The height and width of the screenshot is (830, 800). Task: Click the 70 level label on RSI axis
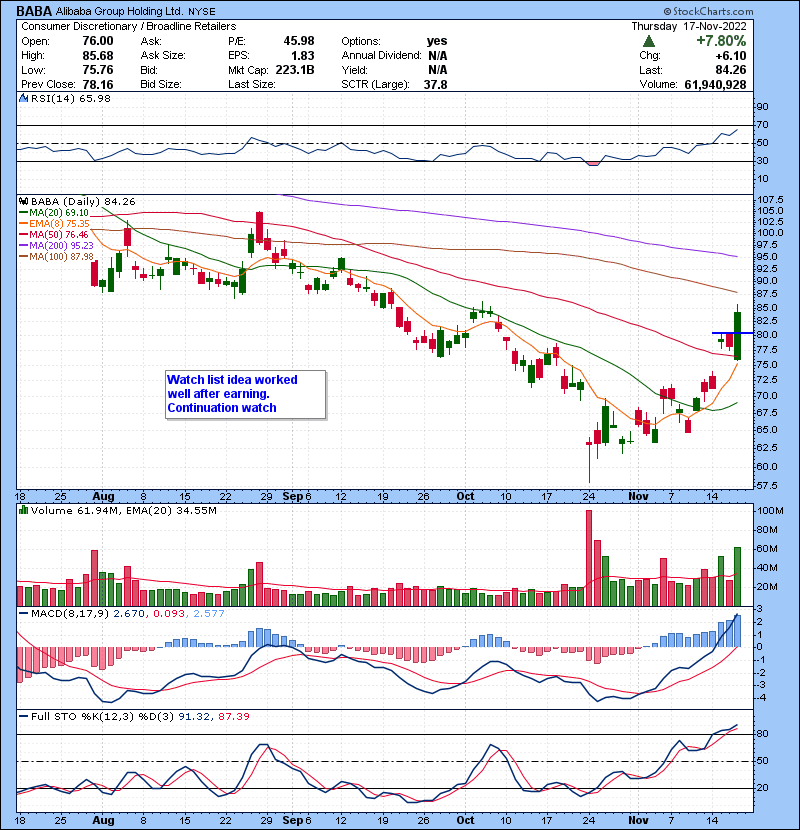(x=762, y=125)
